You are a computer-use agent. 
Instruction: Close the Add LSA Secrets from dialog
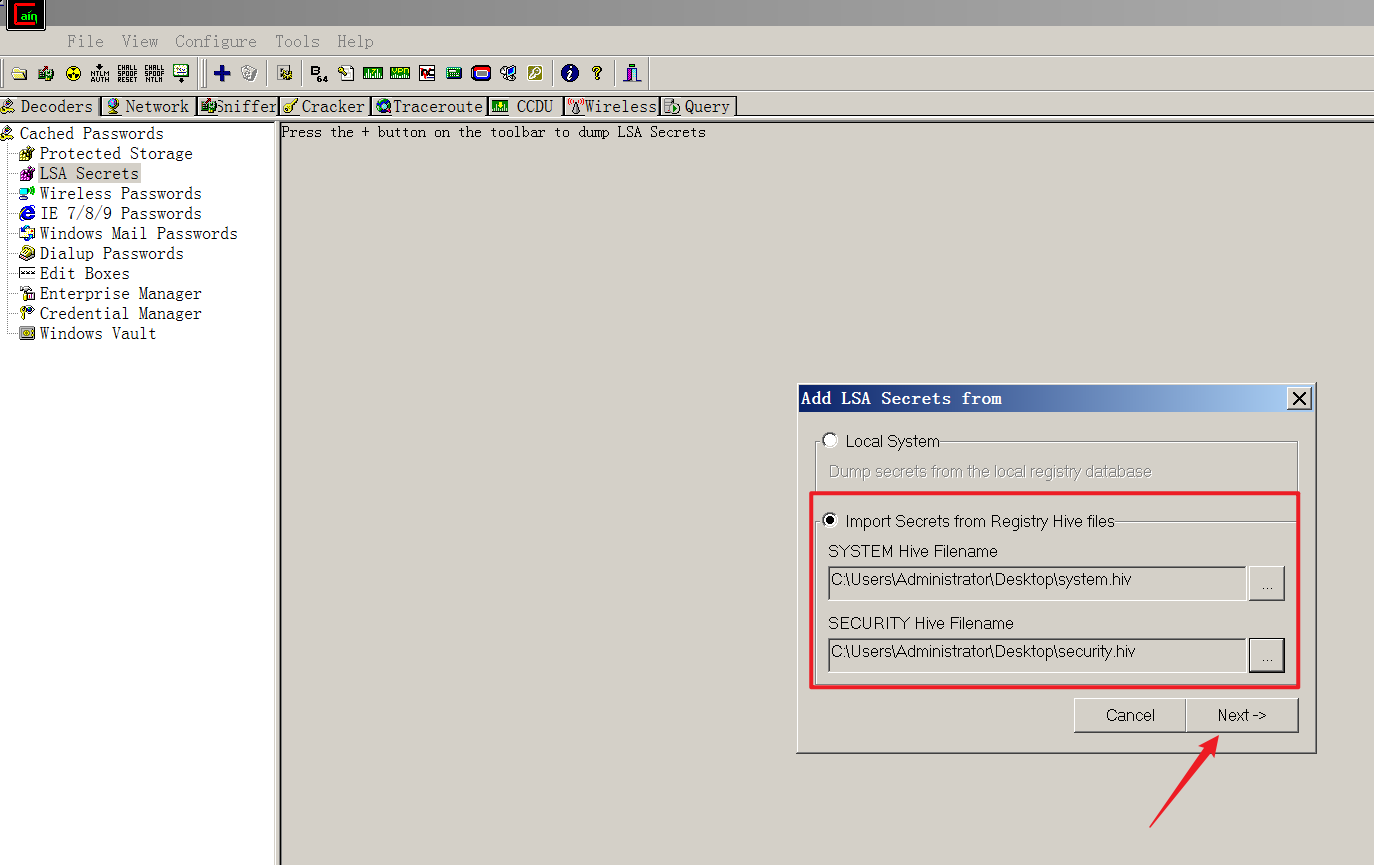[1299, 398]
